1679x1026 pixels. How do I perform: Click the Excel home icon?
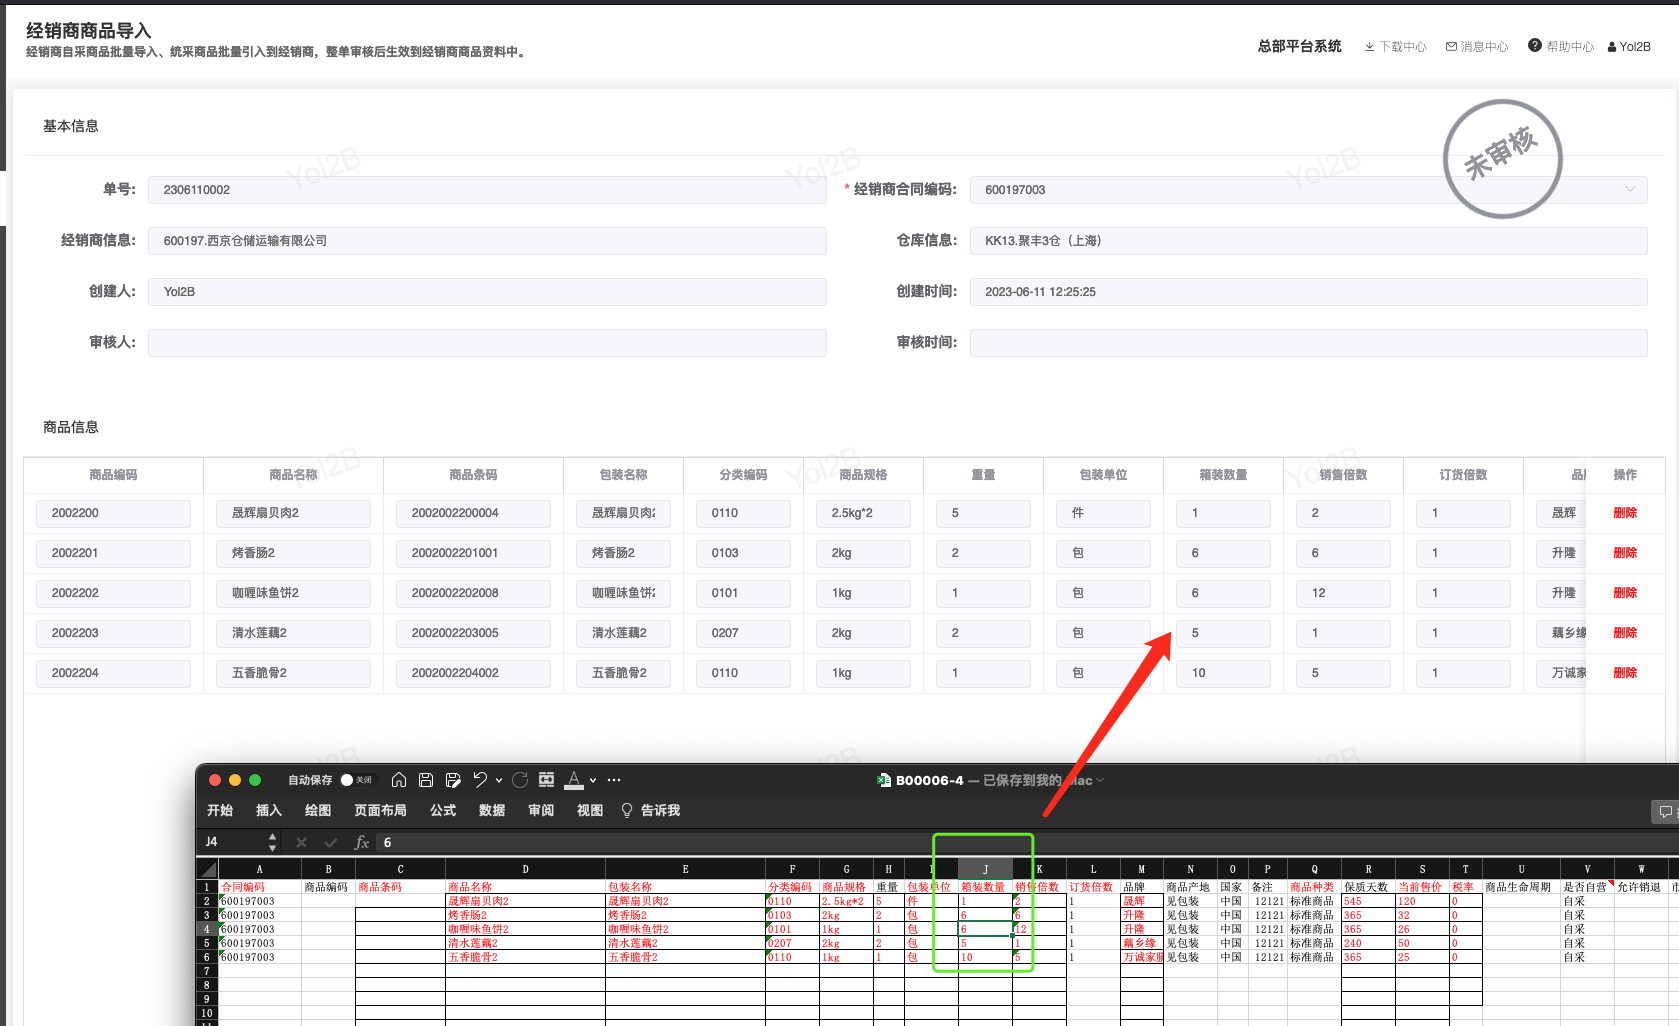(399, 780)
